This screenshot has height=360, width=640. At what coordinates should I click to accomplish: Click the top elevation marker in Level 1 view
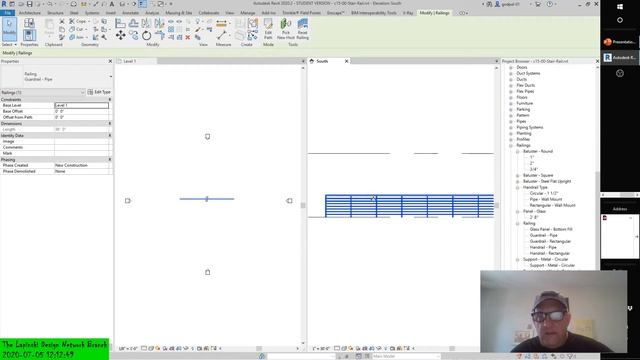[207, 137]
